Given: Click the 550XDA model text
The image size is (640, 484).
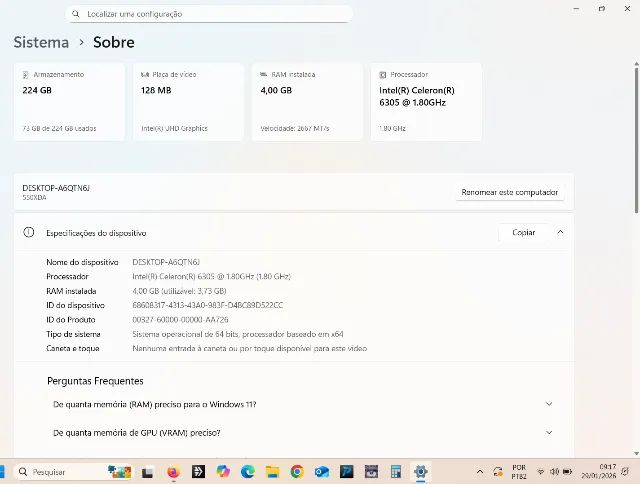Looking at the screenshot, I should pyautogui.click(x=34, y=198).
